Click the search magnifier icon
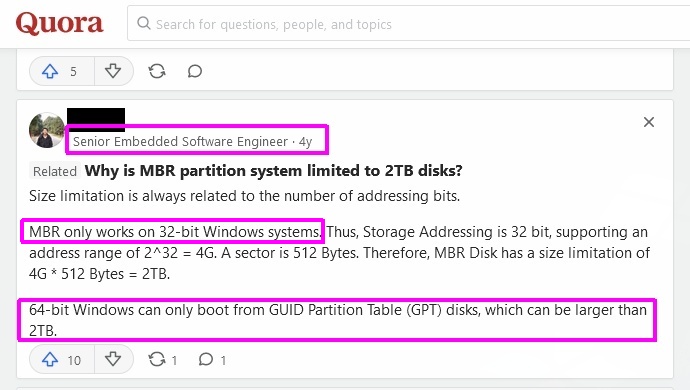Image resolution: width=690 pixels, height=390 pixels. coord(143,23)
